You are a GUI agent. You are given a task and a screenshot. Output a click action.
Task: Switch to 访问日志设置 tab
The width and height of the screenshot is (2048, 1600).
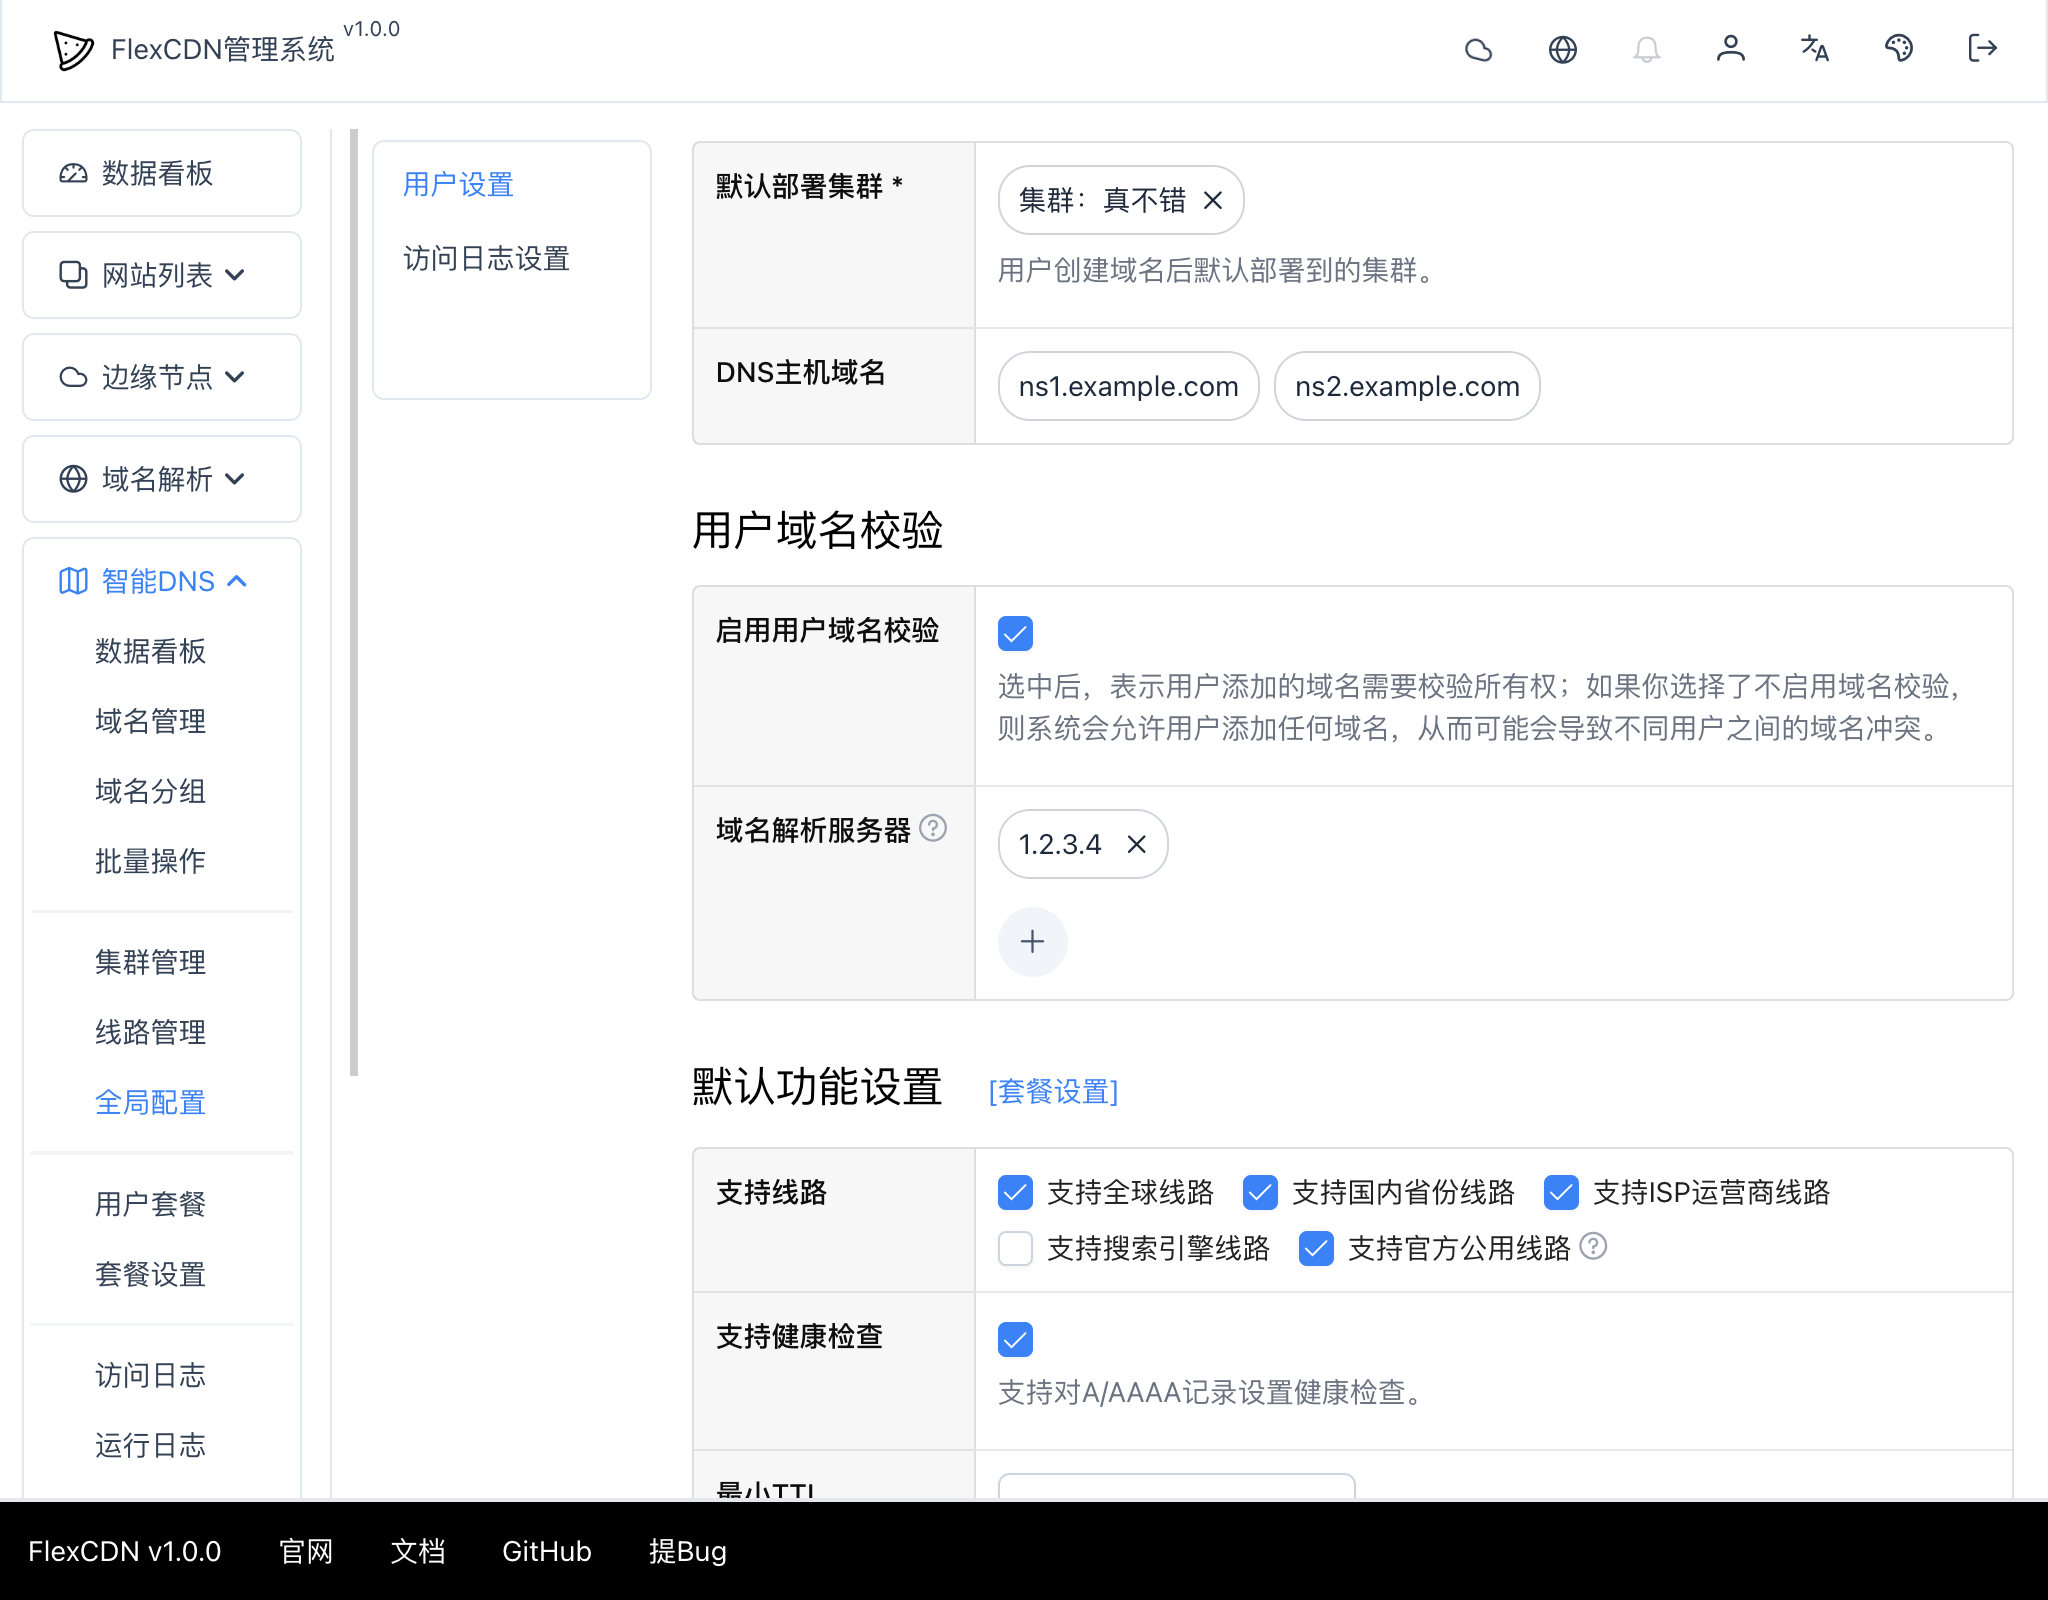coord(486,260)
